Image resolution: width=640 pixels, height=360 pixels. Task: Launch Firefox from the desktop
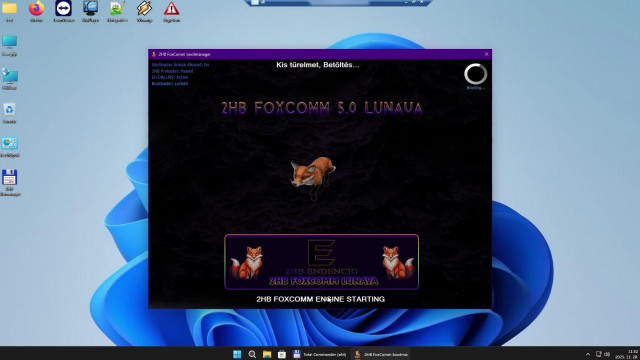coord(36,8)
